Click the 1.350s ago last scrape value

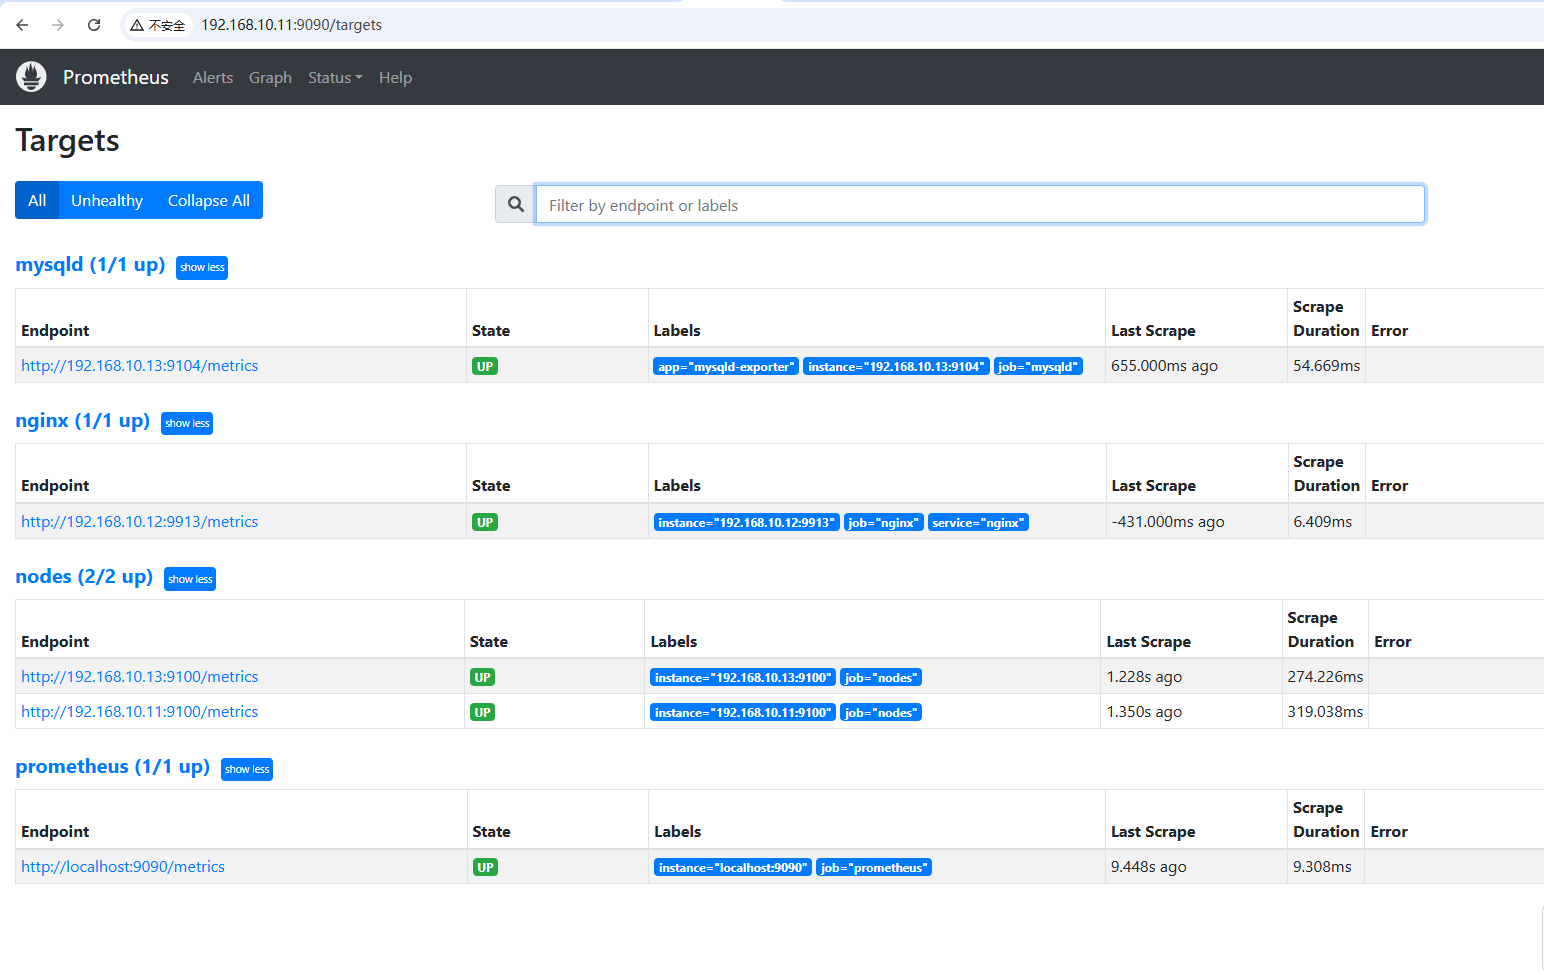pyautogui.click(x=1144, y=712)
